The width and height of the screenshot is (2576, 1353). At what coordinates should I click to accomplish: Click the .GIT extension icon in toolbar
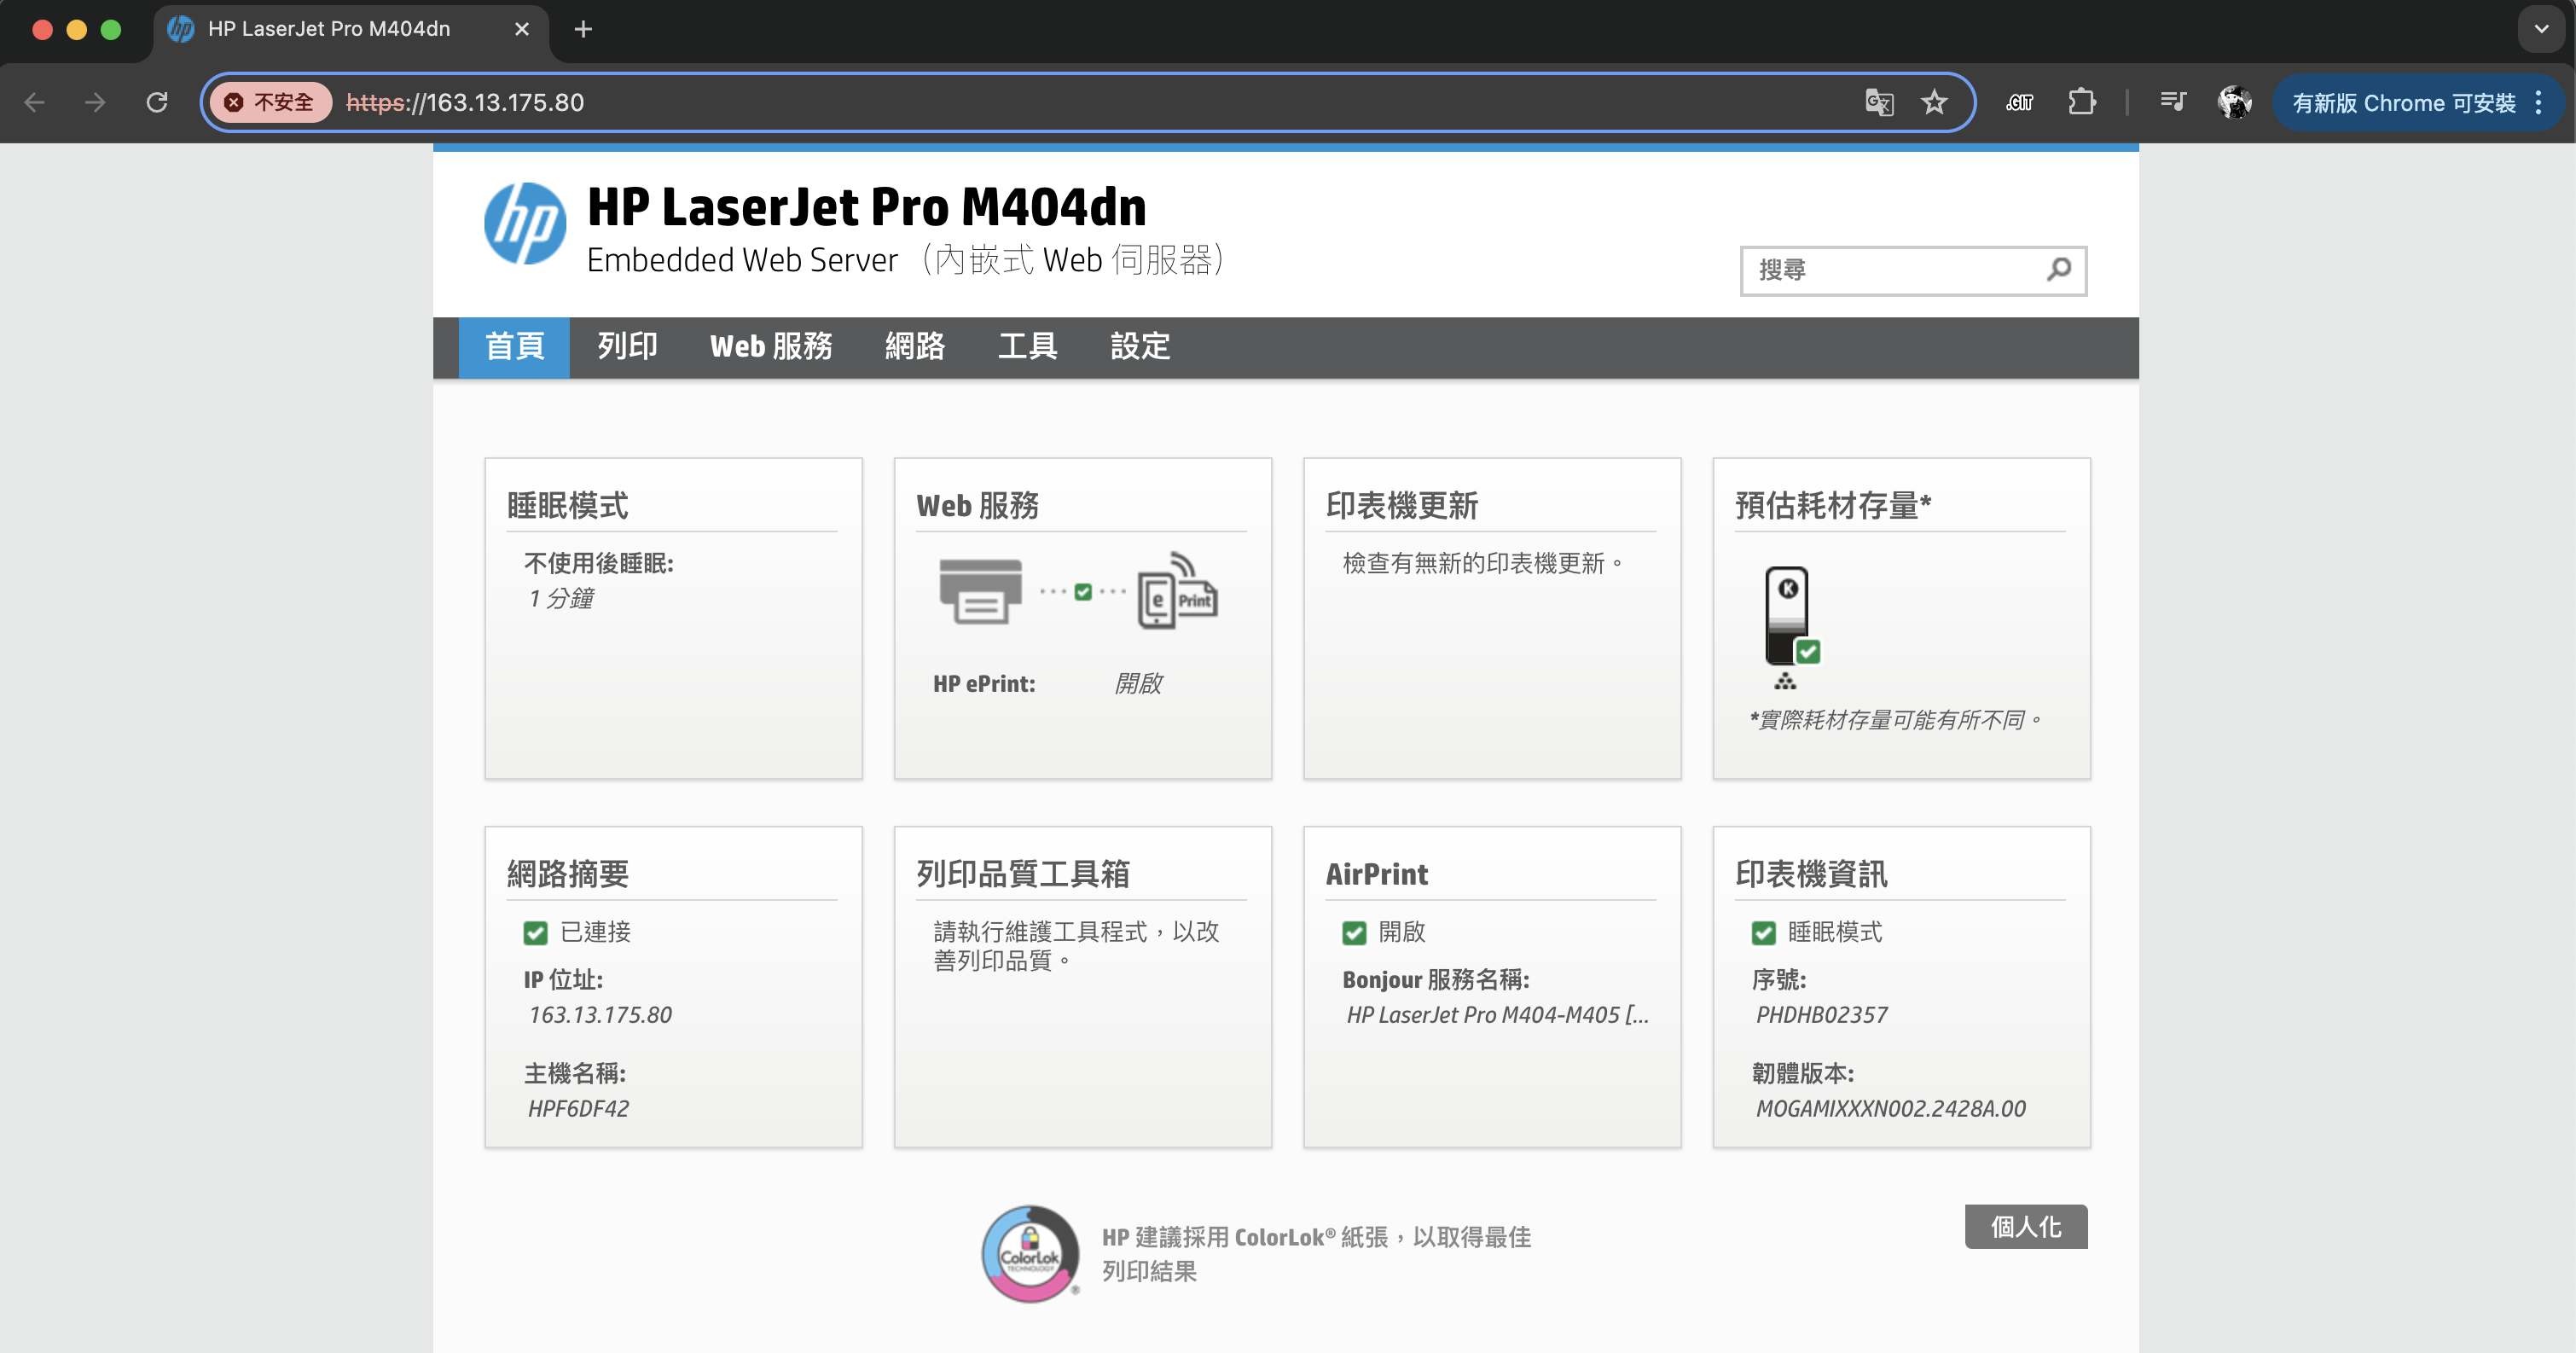point(2019,102)
